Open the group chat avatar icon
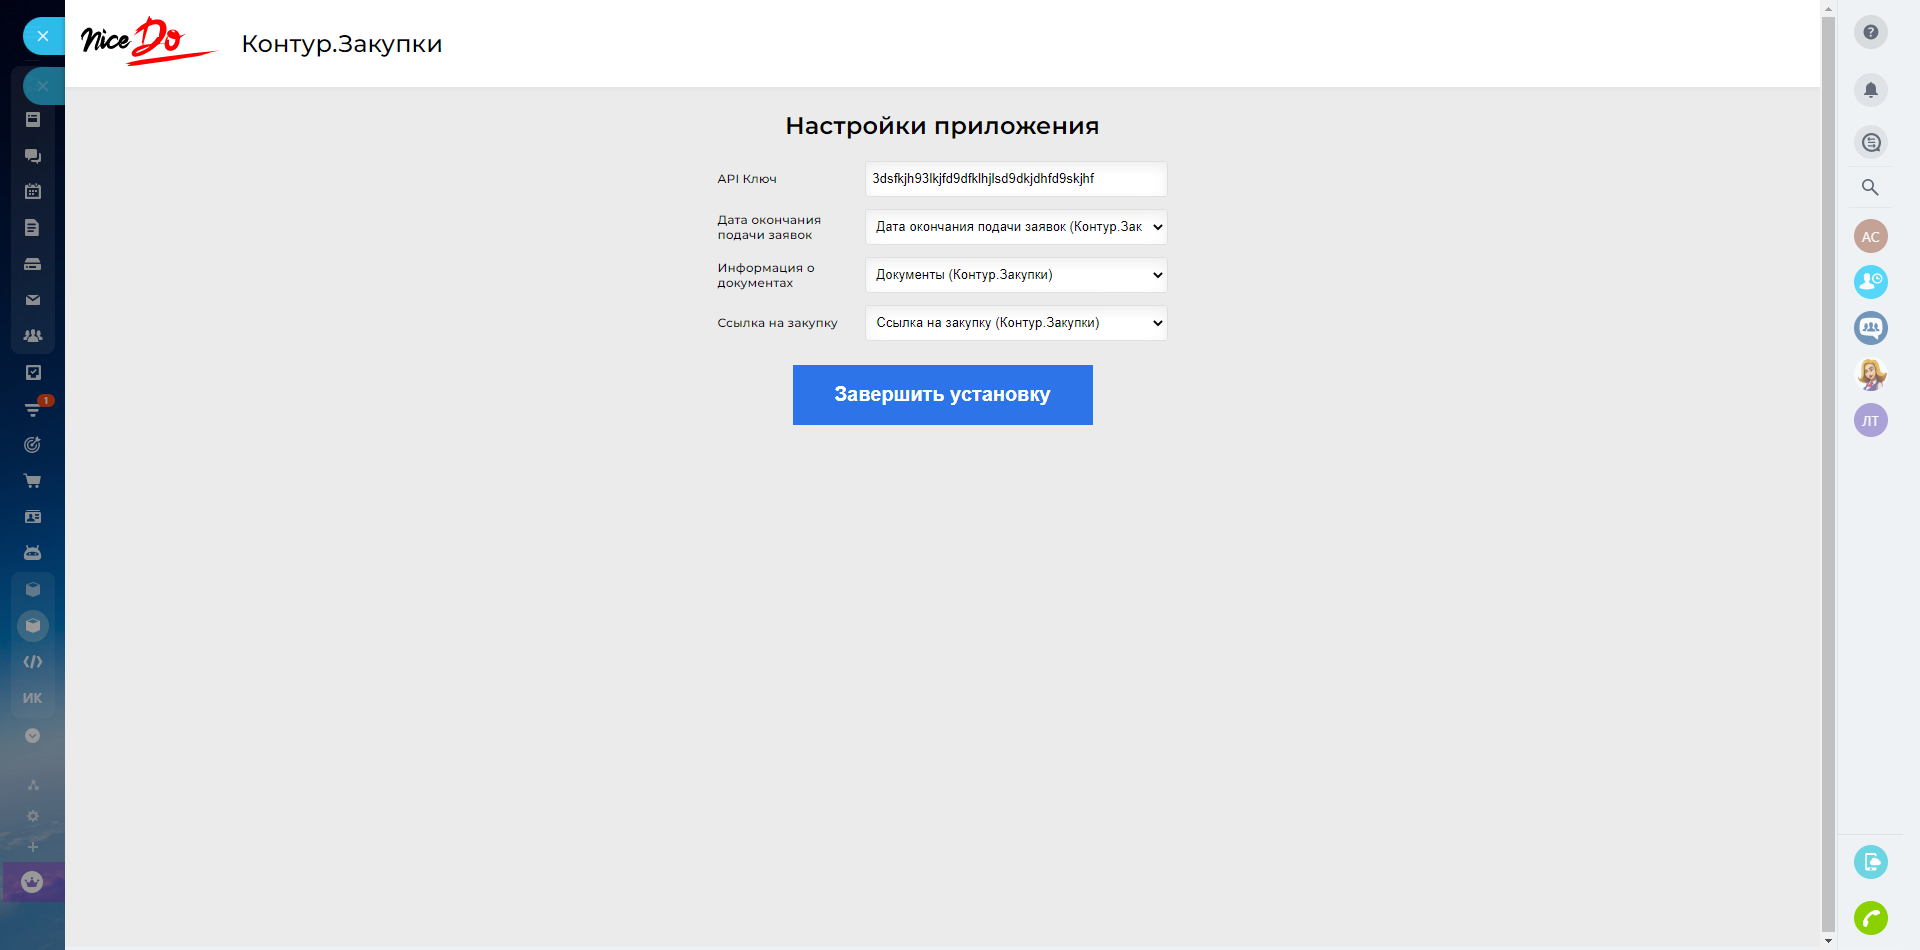The image size is (1920, 950). coord(1871,328)
